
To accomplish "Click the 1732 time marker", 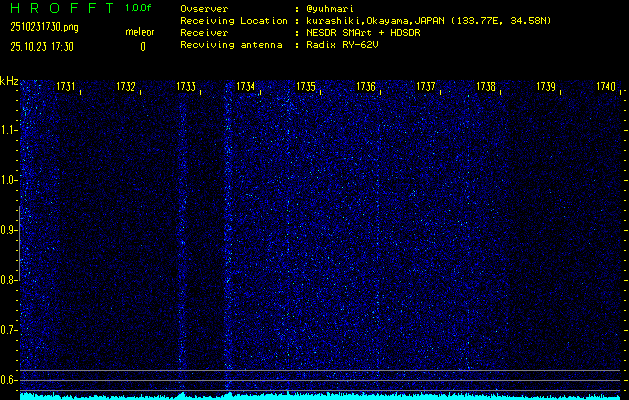I will coord(126,86).
